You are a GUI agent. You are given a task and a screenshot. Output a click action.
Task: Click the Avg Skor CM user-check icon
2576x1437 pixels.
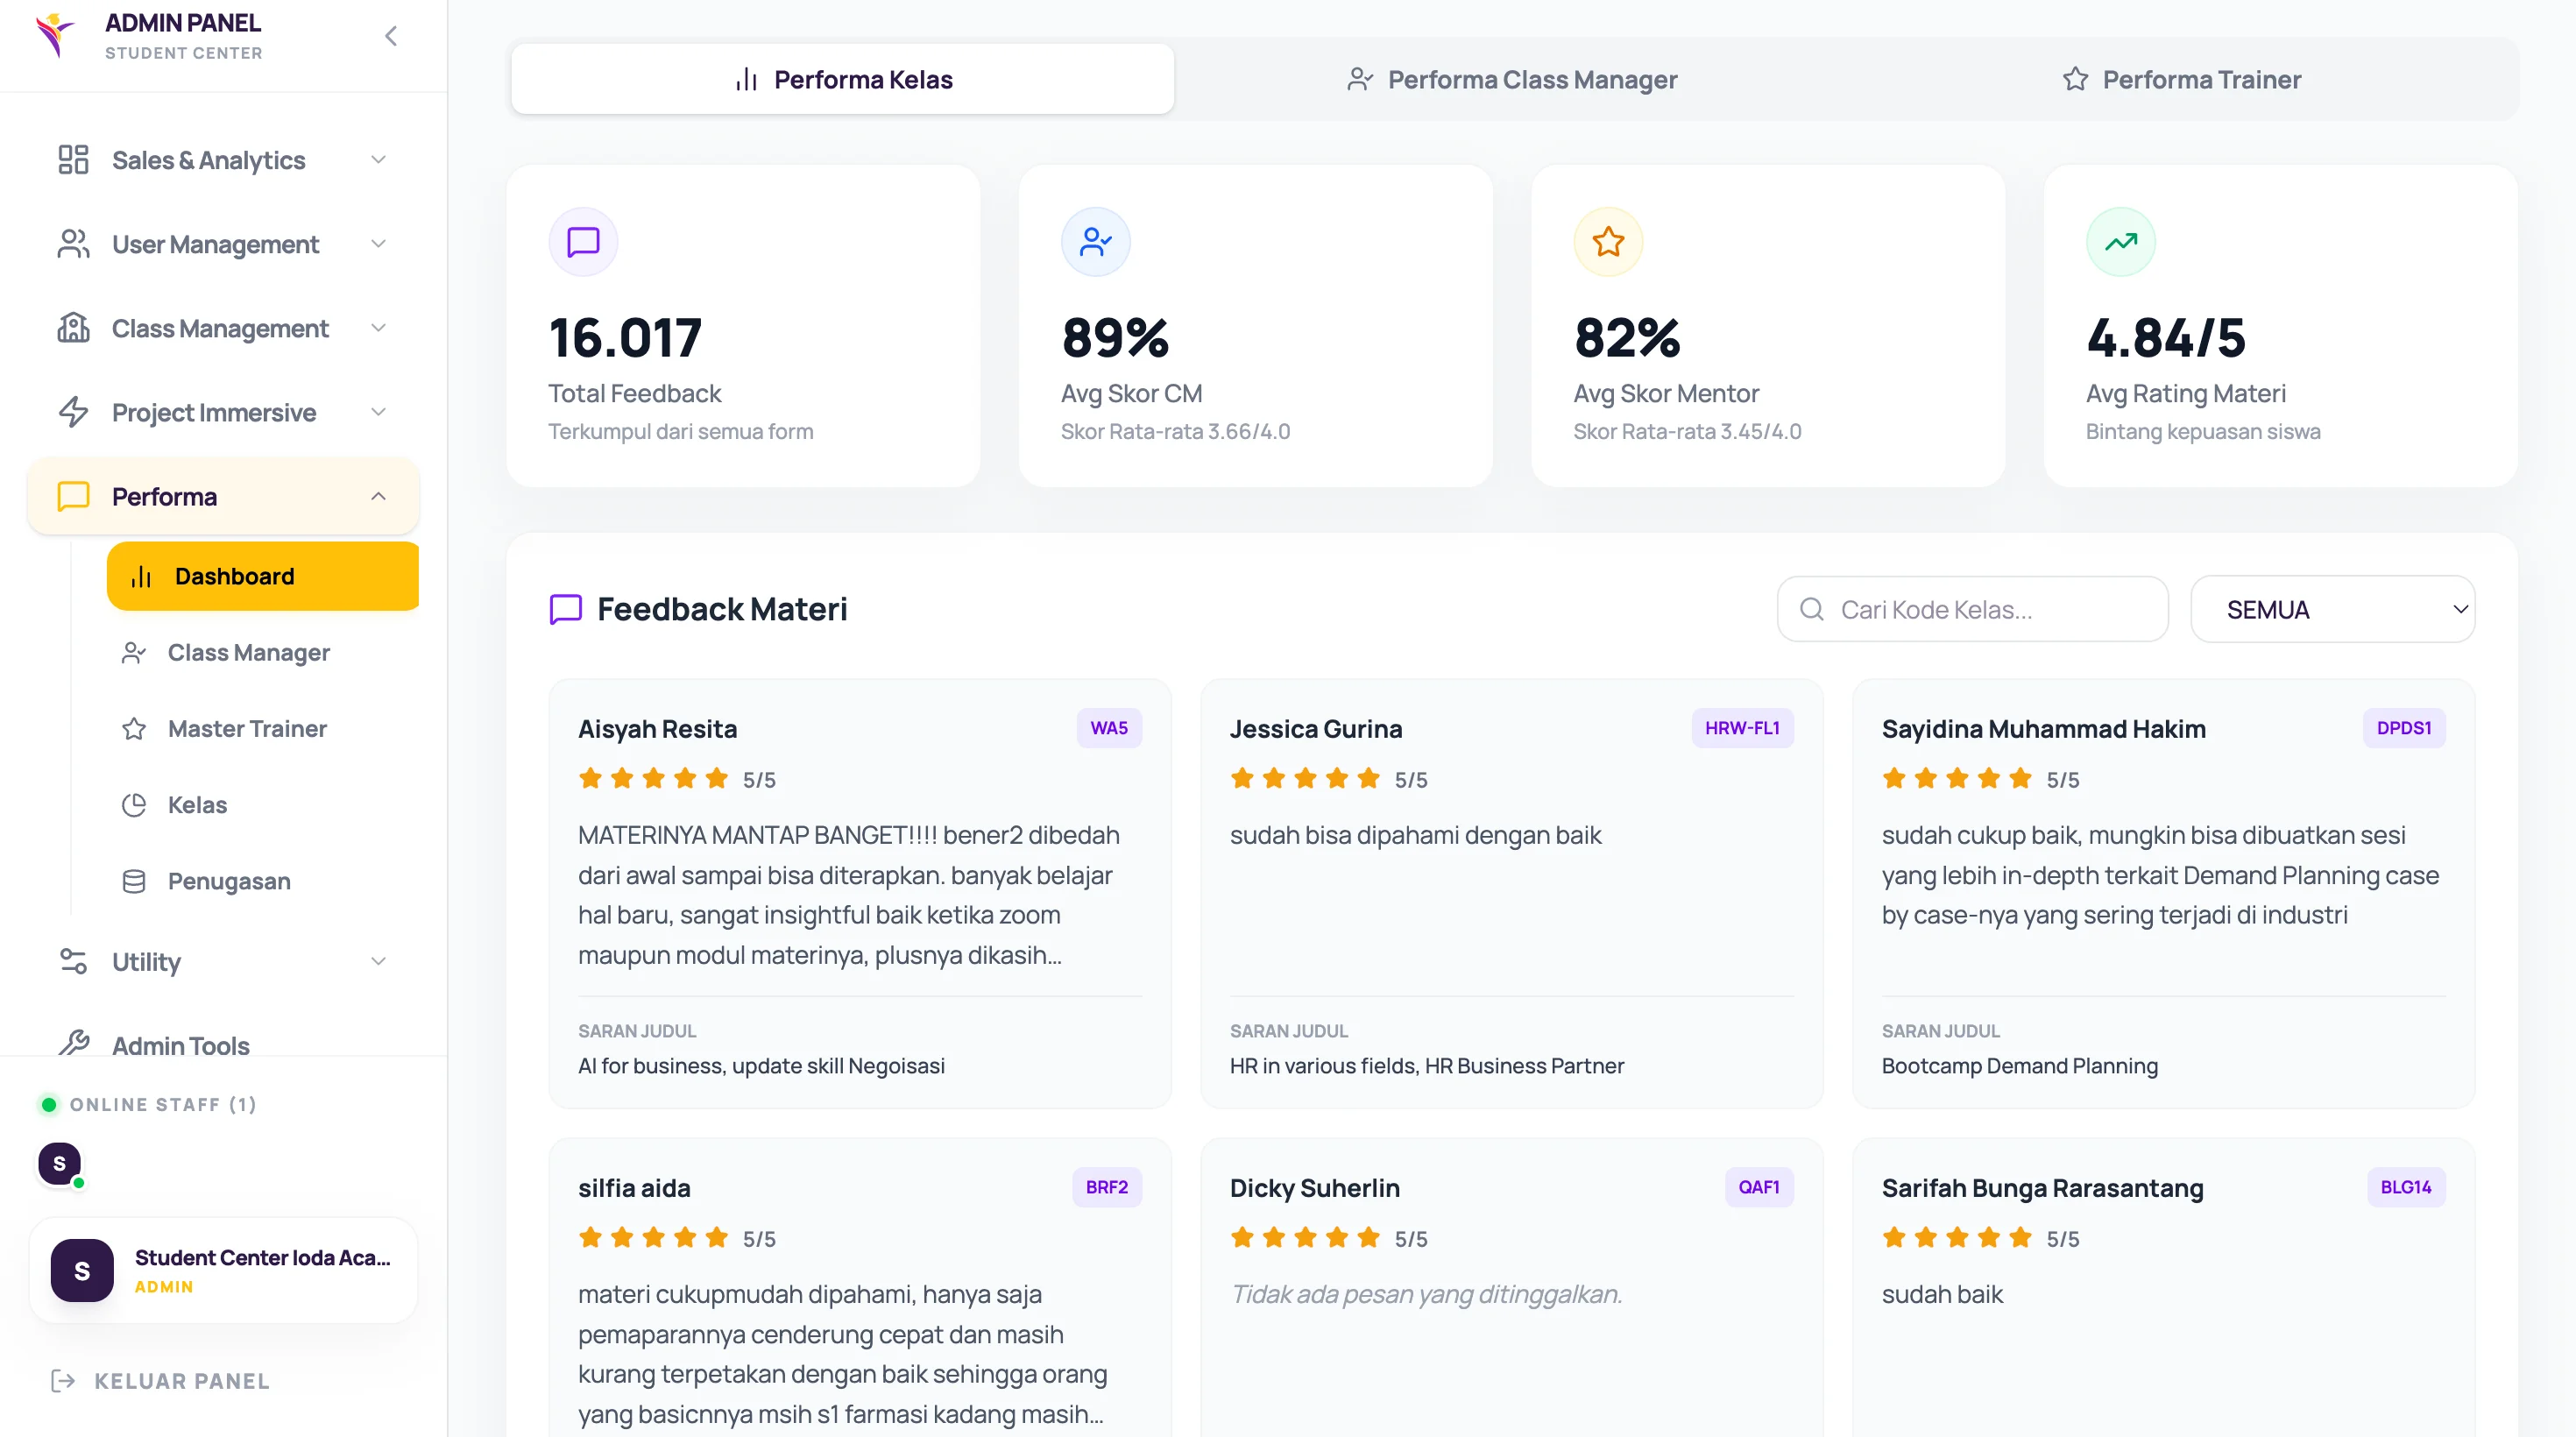[x=1096, y=242]
